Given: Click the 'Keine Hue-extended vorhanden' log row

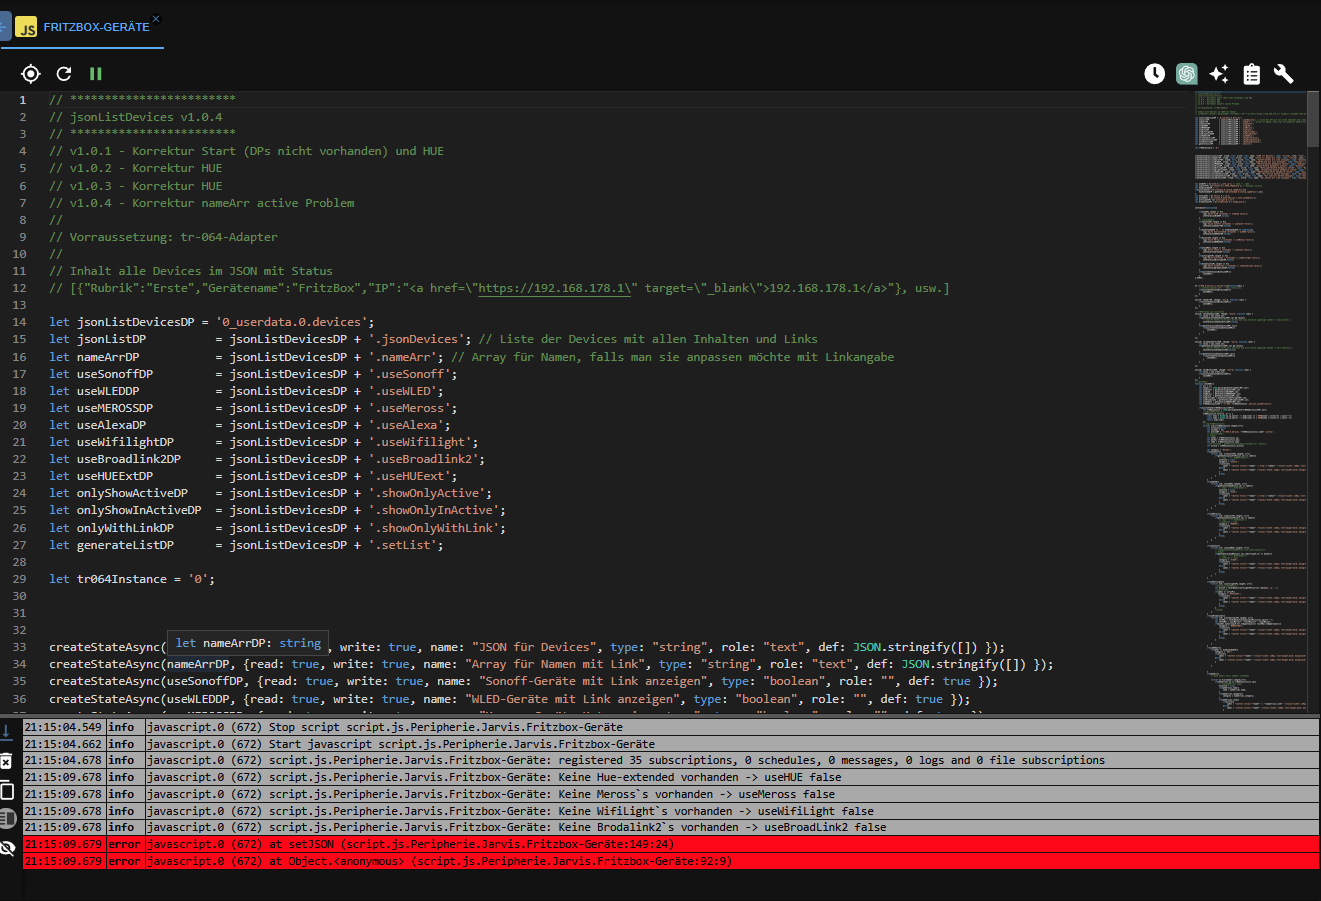Looking at the screenshot, I should point(671,777).
